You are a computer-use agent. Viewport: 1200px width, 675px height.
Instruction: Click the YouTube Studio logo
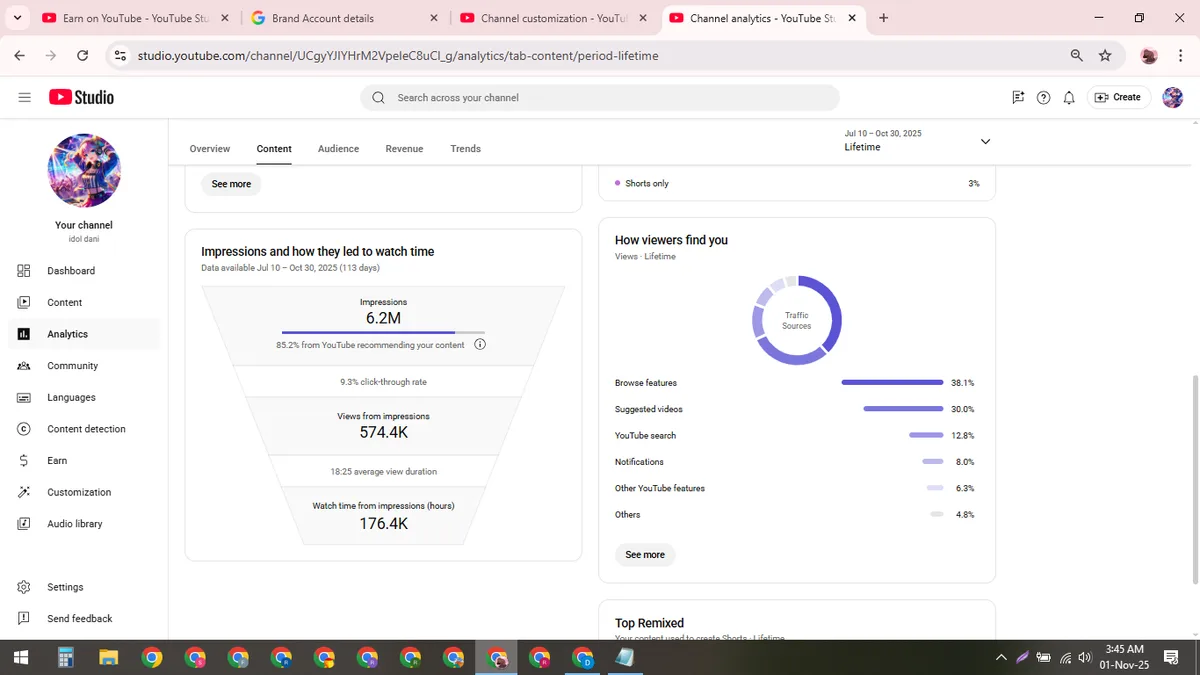click(x=81, y=97)
